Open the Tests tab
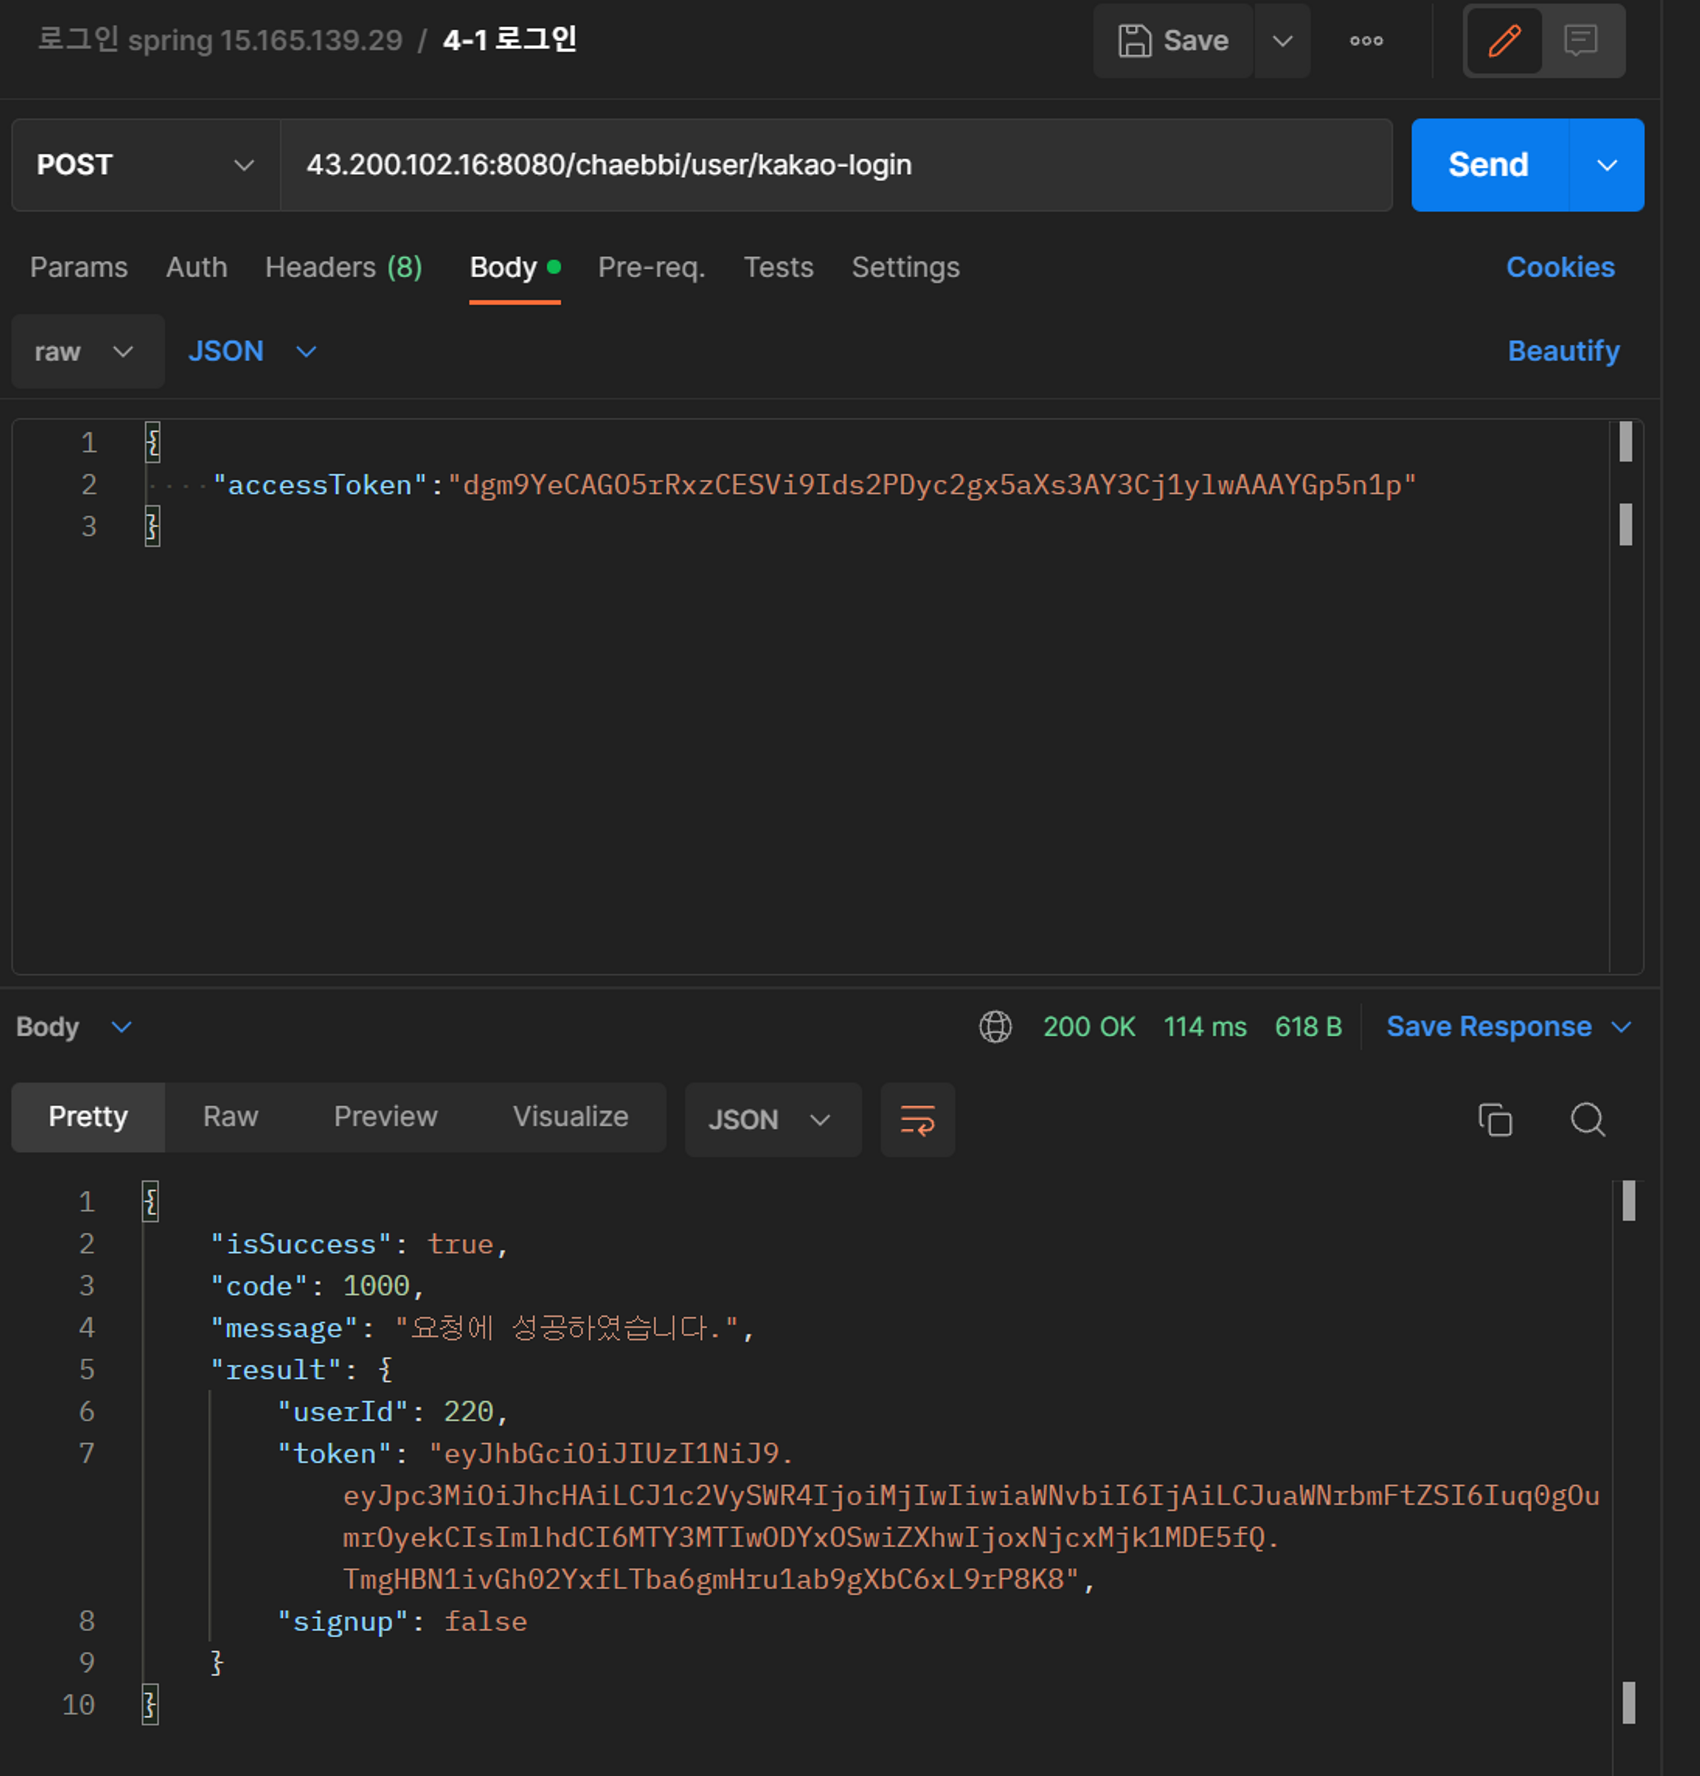Viewport: 1700px width, 1776px height. [779, 268]
